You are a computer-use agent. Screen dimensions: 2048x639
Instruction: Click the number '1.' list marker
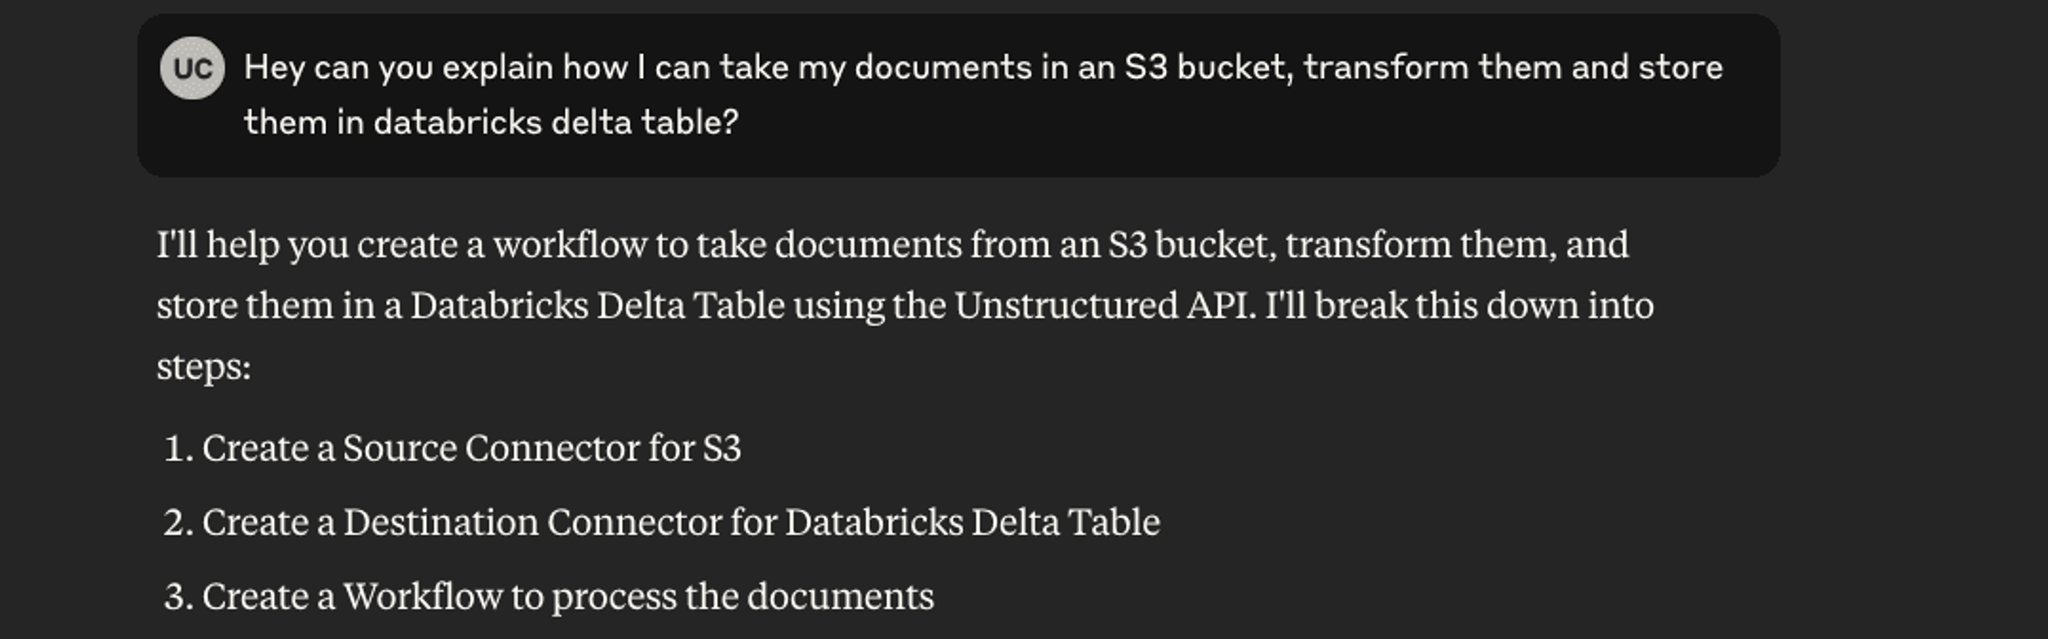tap(179, 448)
